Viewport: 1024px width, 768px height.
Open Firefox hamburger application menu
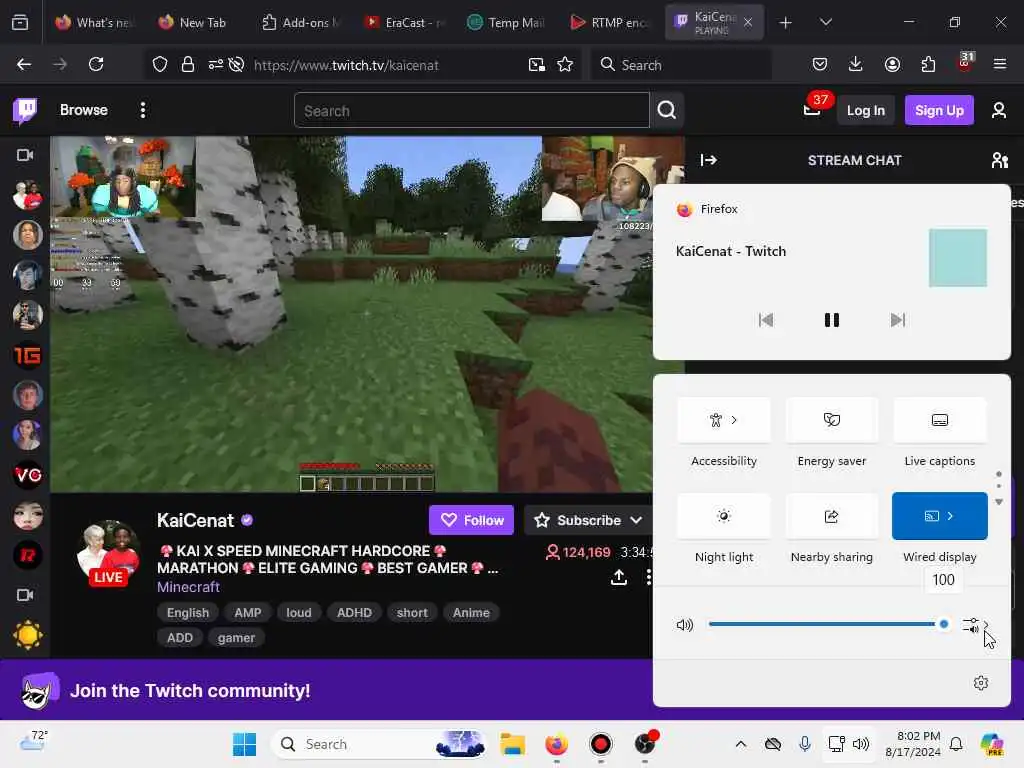[x=1000, y=64]
